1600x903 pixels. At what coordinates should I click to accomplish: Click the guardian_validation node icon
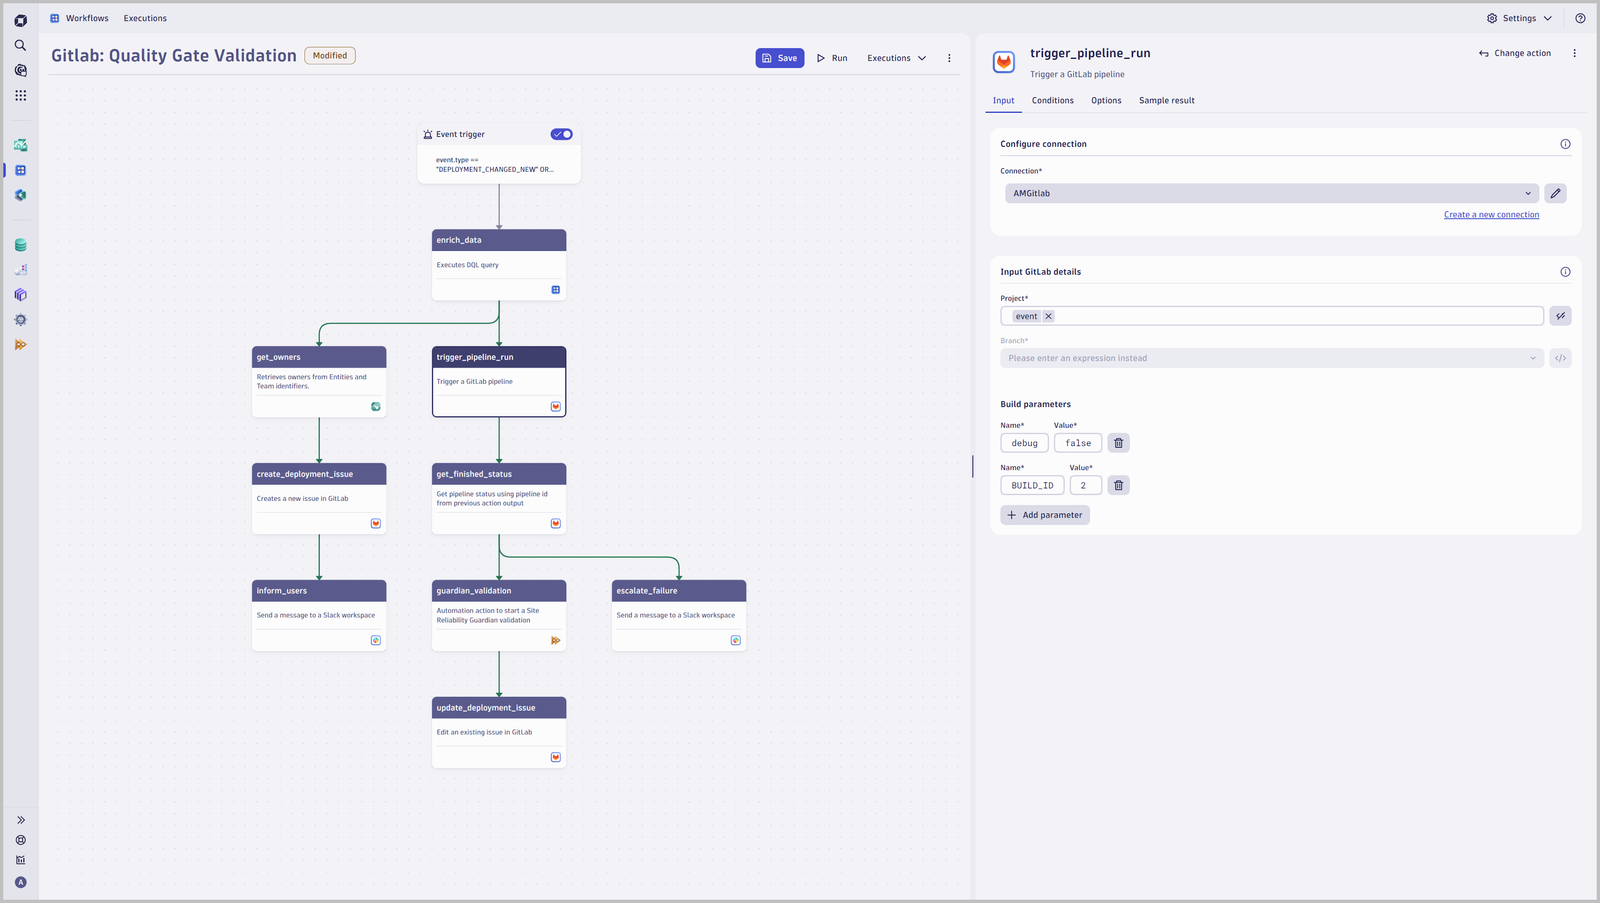click(x=556, y=640)
